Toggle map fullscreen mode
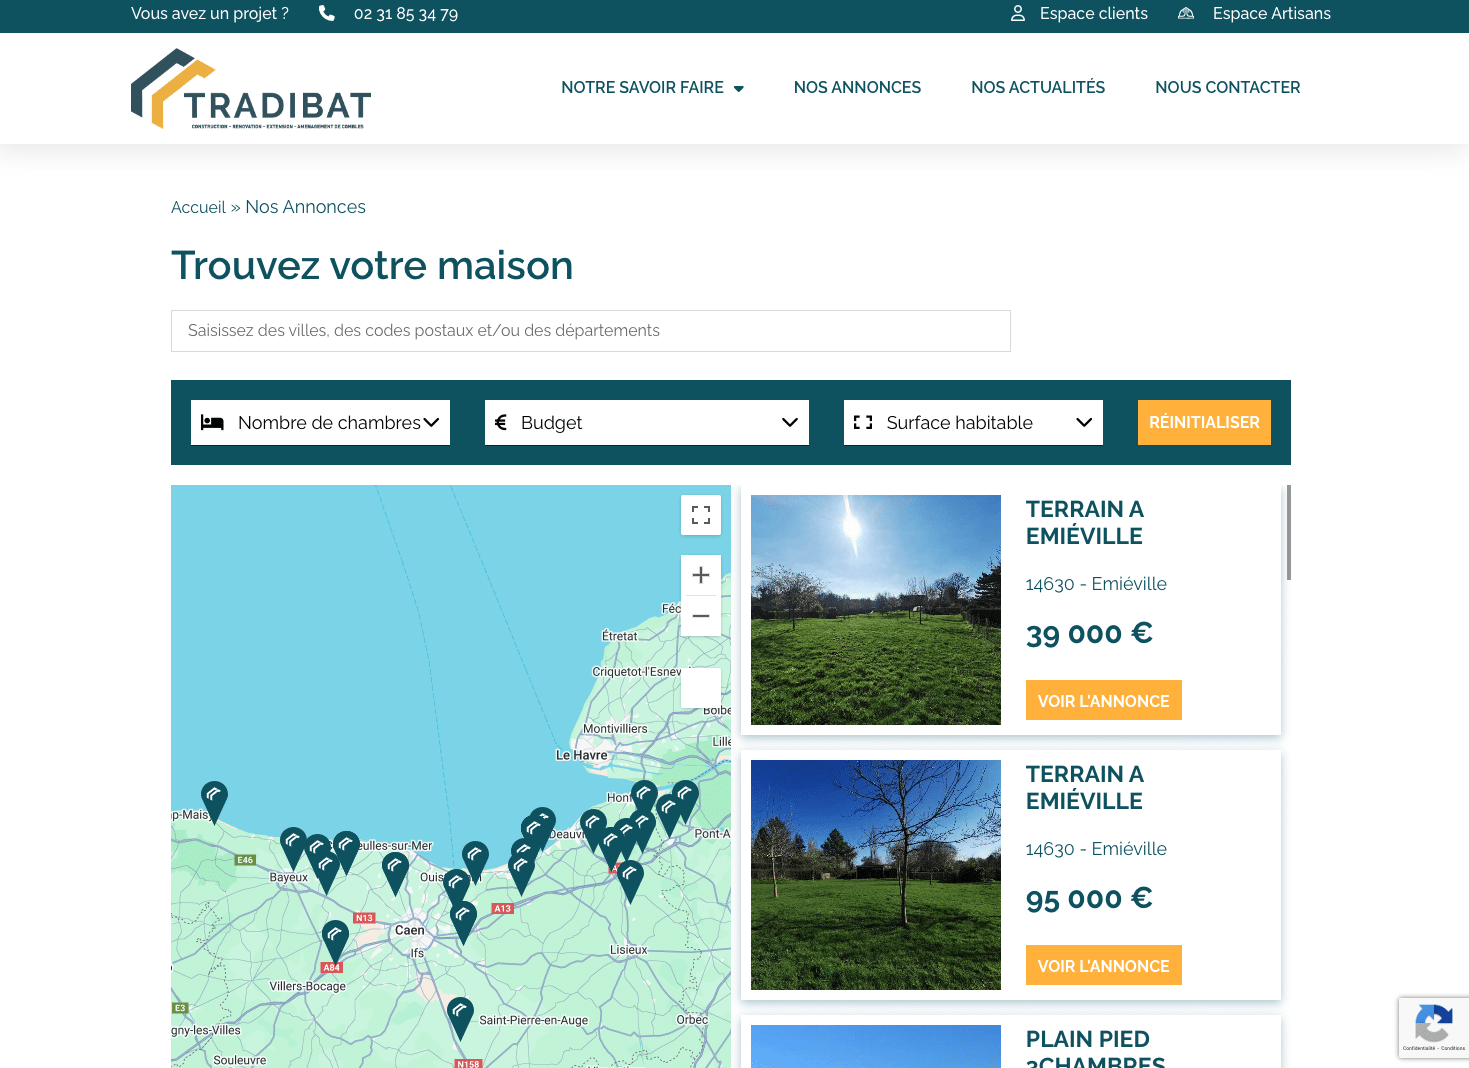Screen dimensions: 1469x1068 (701, 515)
